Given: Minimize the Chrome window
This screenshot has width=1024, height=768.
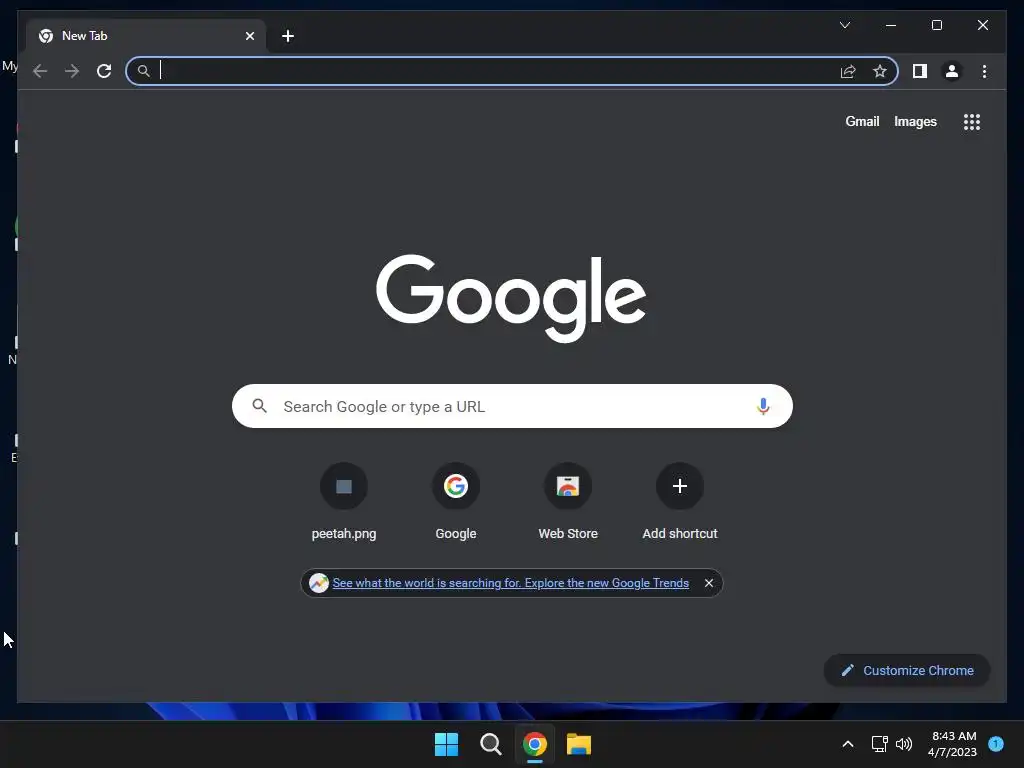Looking at the screenshot, I should (x=891, y=25).
